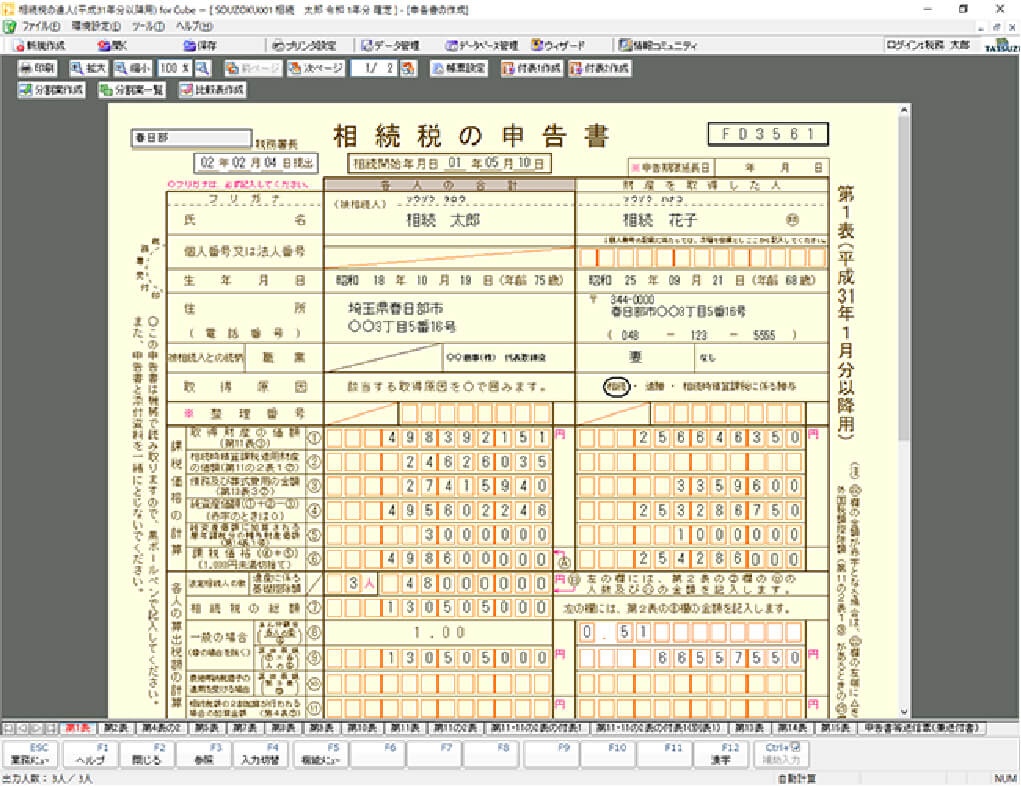Click F2 閉じる function button
Image resolution: width=1021 pixels, height=786 pixels.
click(x=146, y=754)
